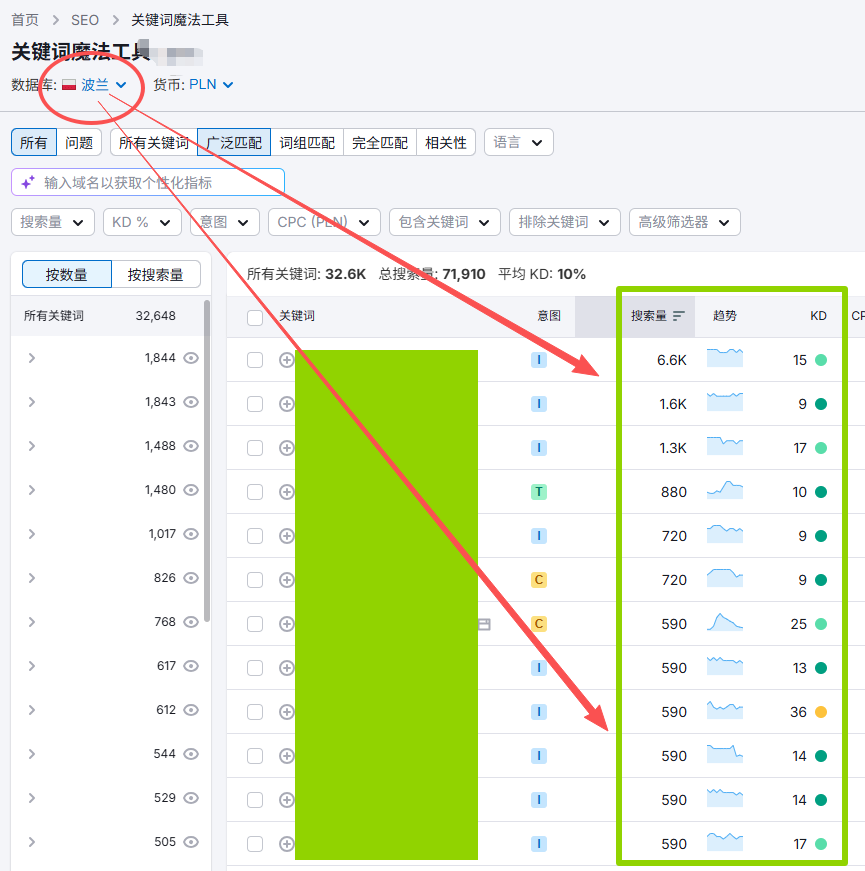Select the 所有 tab
Screen dimensions: 865x871
(34, 142)
